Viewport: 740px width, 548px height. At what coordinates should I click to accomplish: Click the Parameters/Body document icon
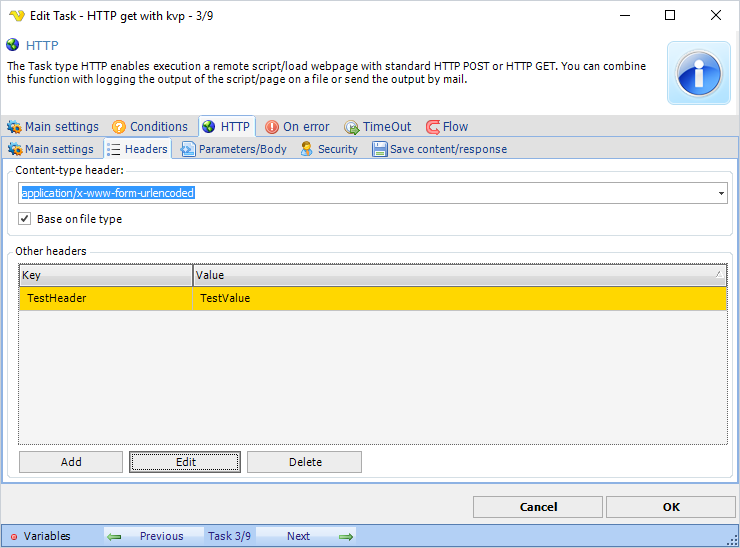[x=188, y=149]
